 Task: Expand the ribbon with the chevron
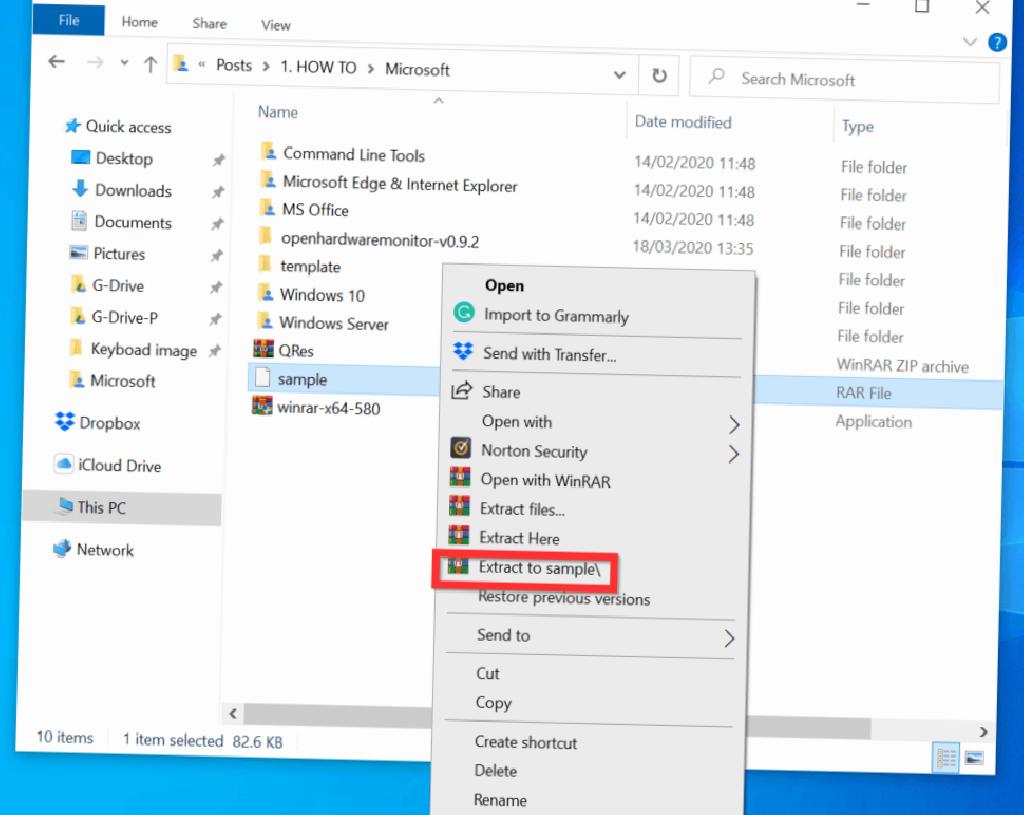coord(970,42)
